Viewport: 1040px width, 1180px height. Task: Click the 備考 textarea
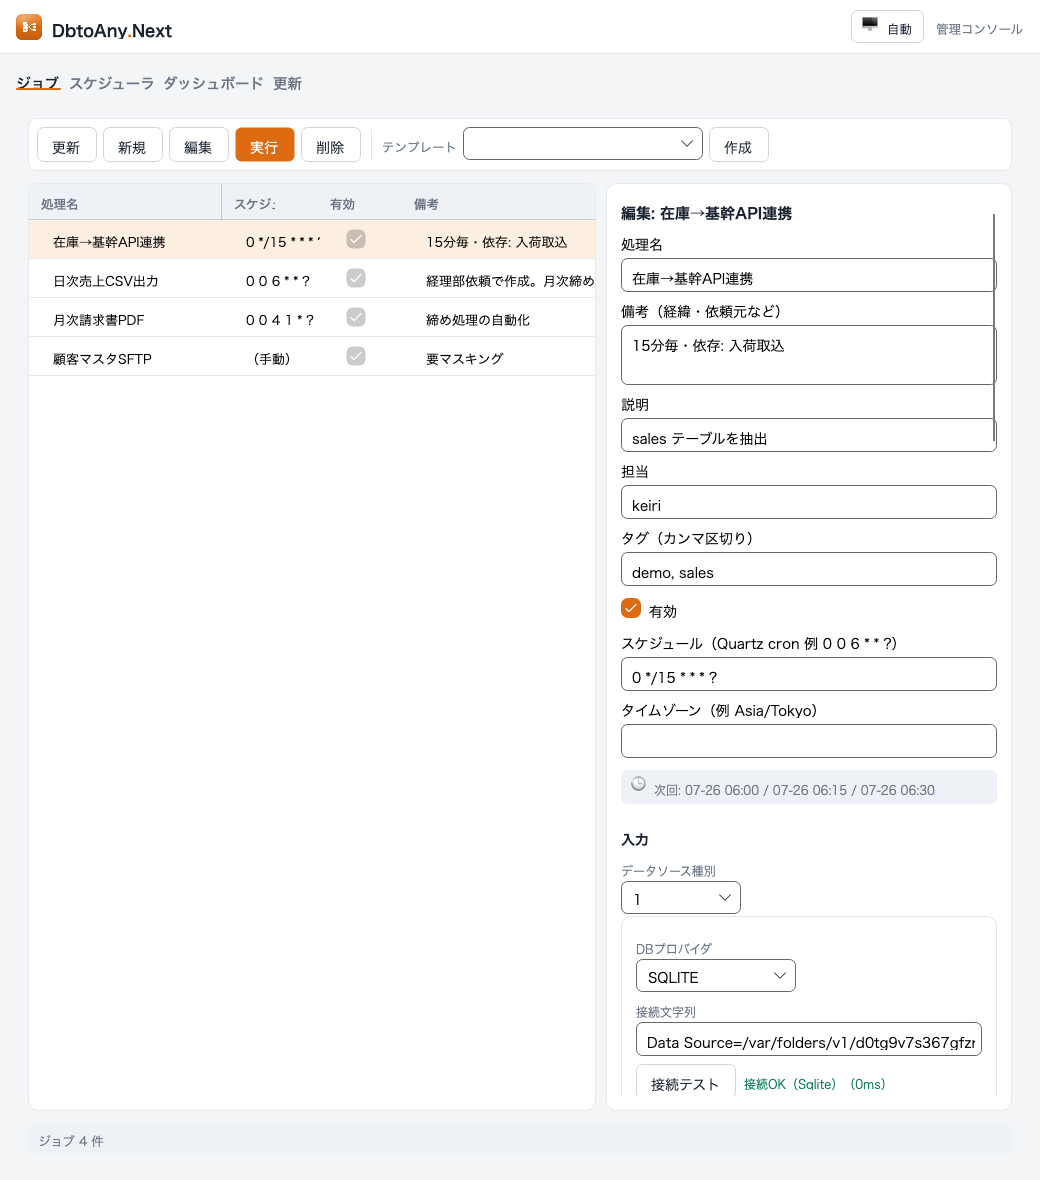tap(808, 355)
